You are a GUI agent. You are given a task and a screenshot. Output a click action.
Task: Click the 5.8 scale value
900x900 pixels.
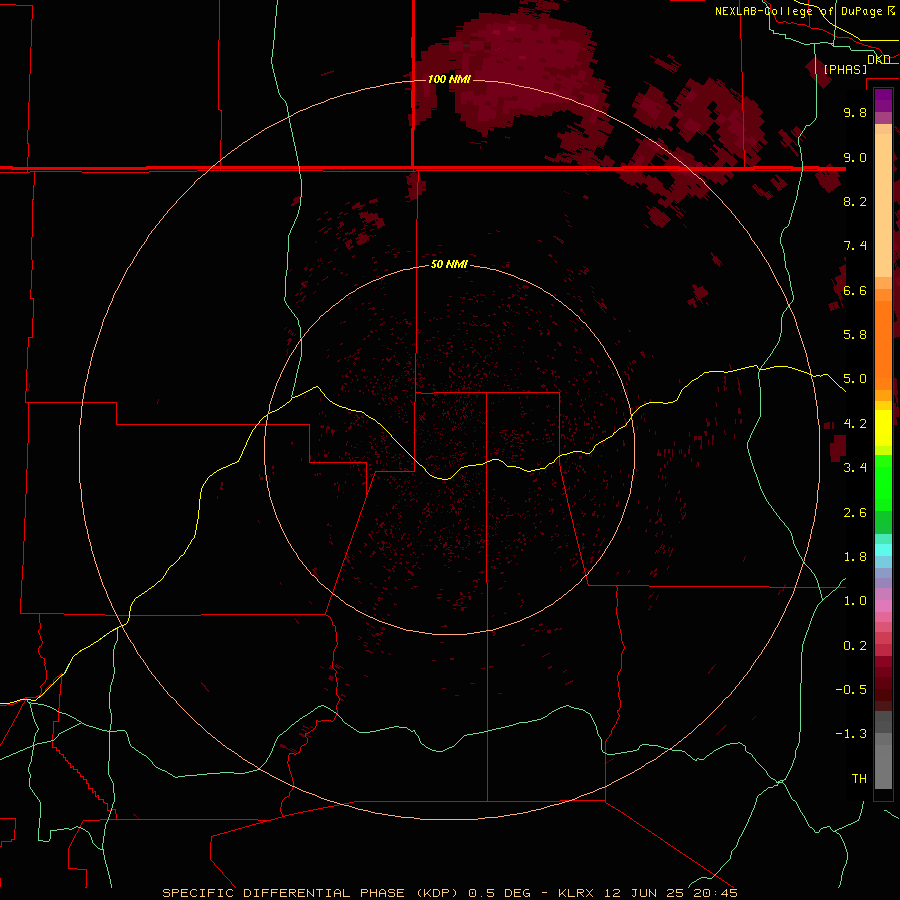coord(855,335)
